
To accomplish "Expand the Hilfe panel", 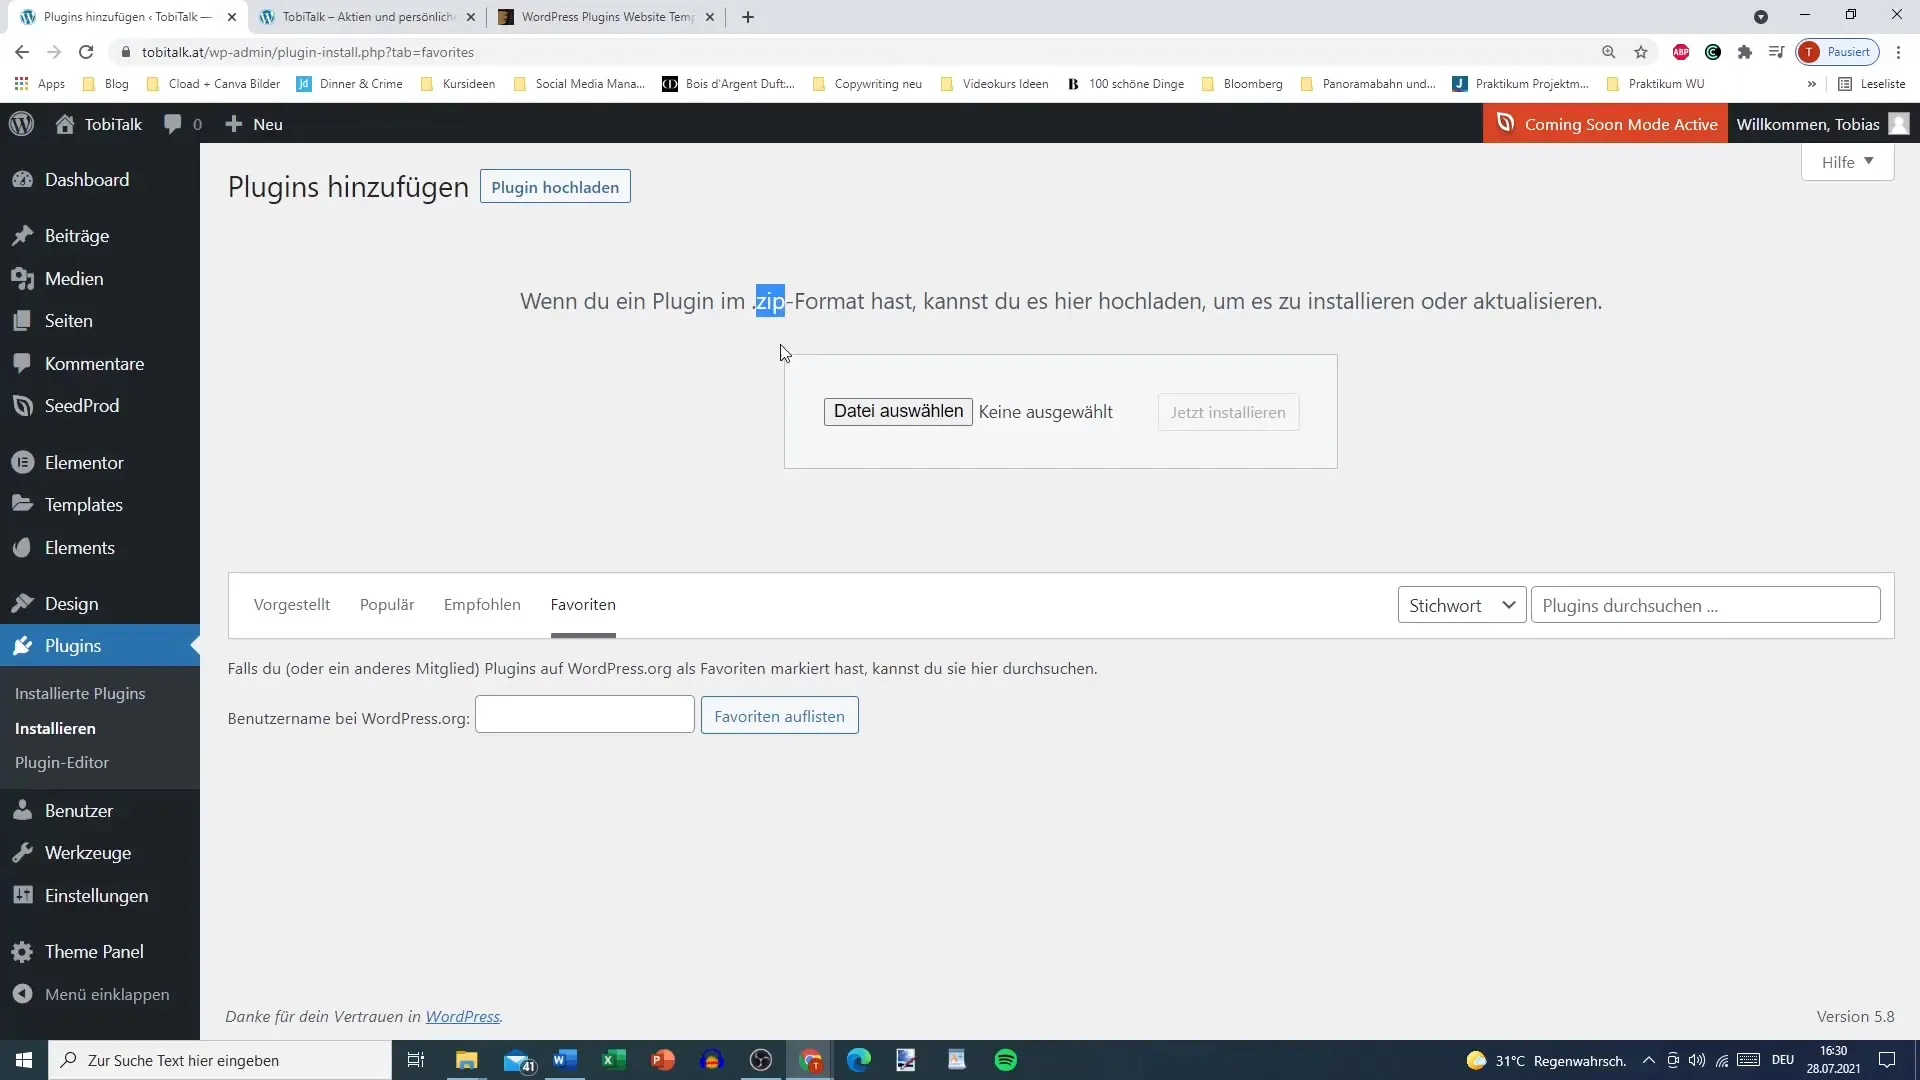I will point(1846,161).
